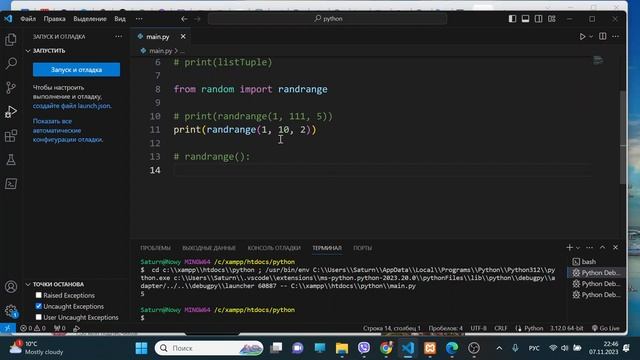Open the Manage gear icon

[11, 311]
